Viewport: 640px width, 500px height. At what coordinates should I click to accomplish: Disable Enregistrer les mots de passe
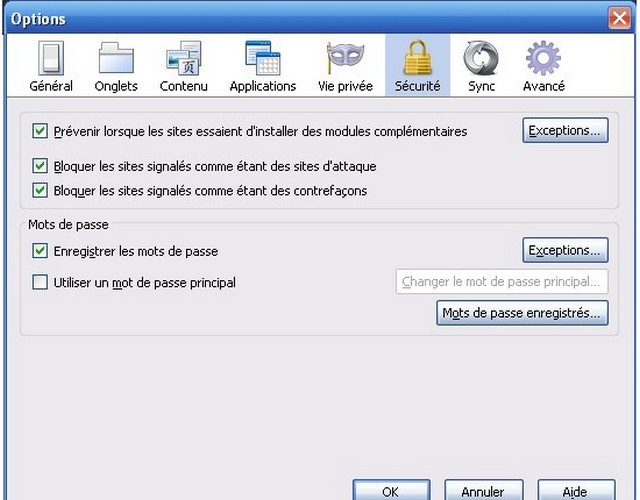click(40, 251)
